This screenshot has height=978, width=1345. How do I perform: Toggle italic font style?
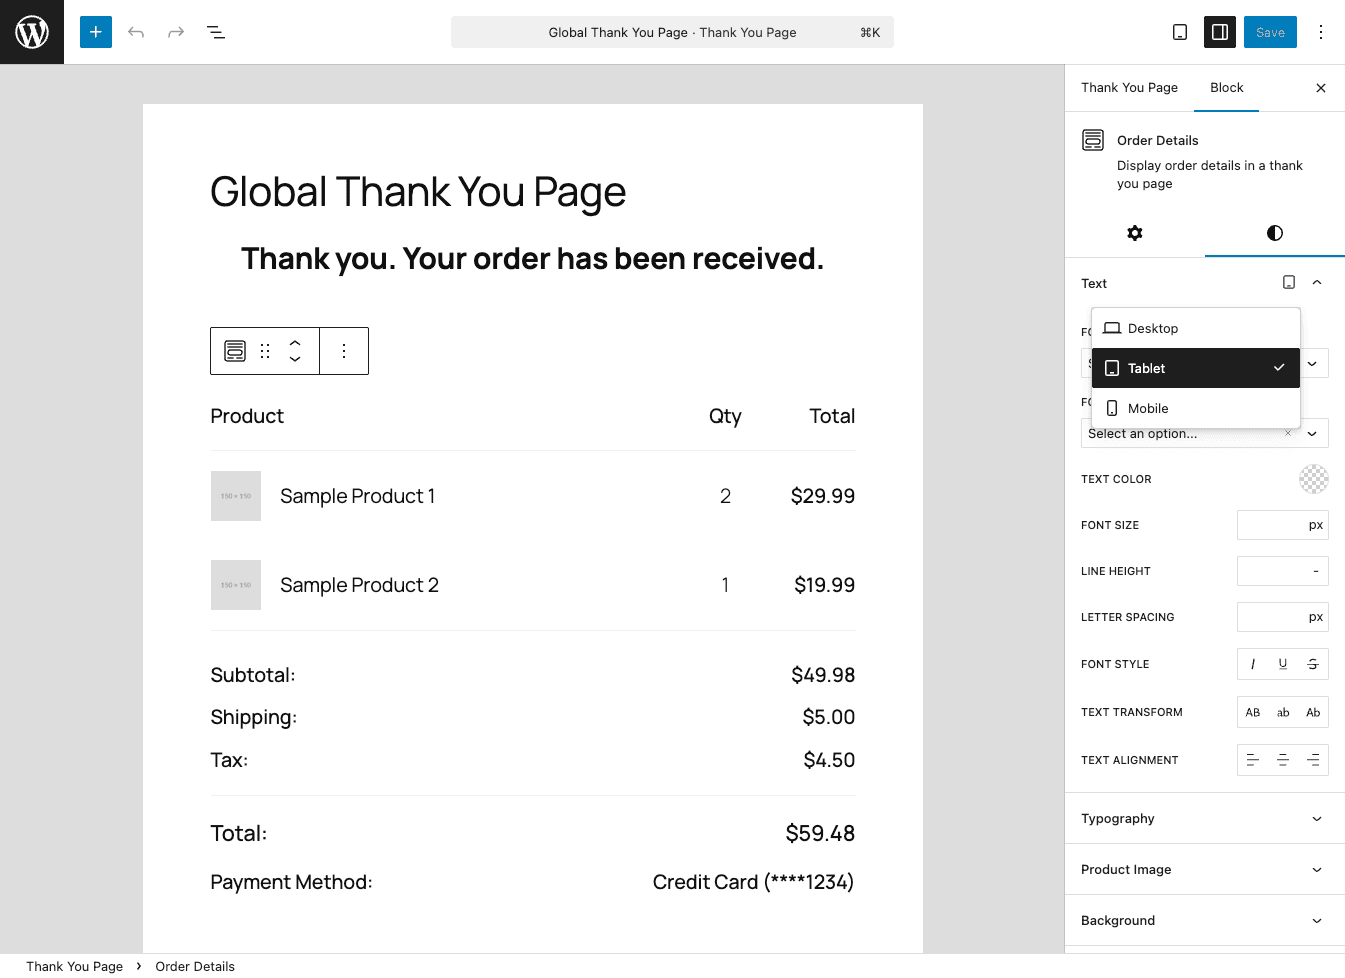point(1253,664)
